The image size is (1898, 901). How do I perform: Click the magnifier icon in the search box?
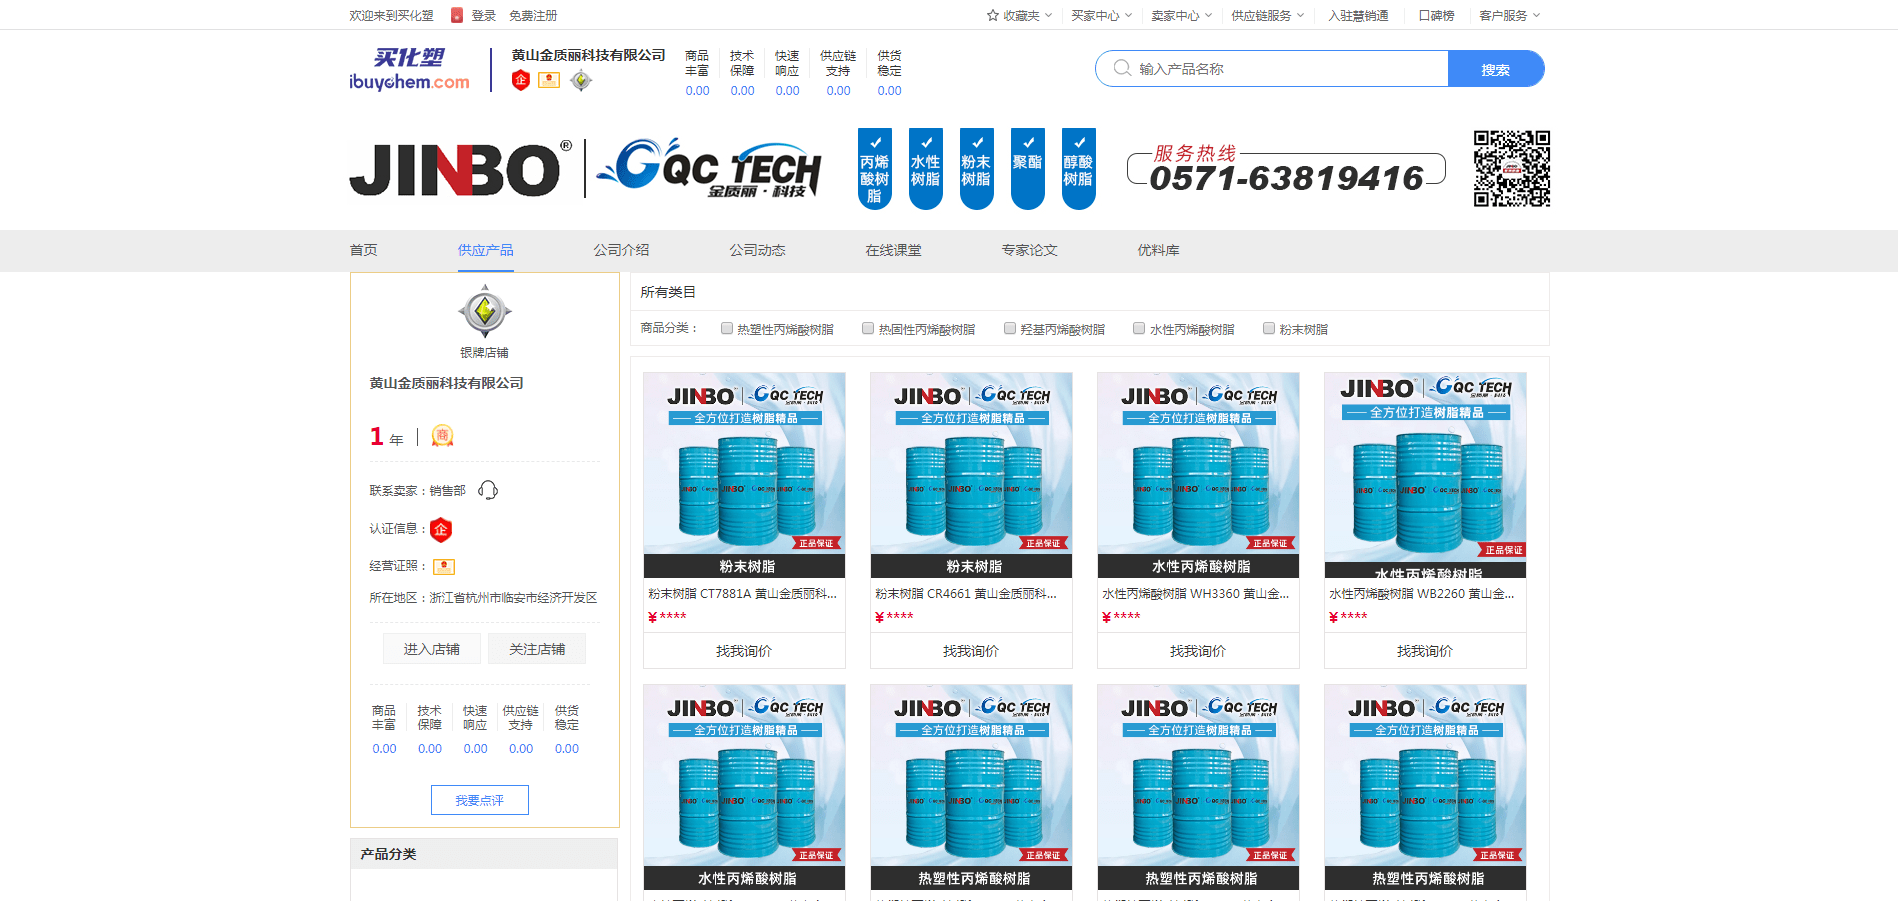pyautogui.click(x=1122, y=68)
